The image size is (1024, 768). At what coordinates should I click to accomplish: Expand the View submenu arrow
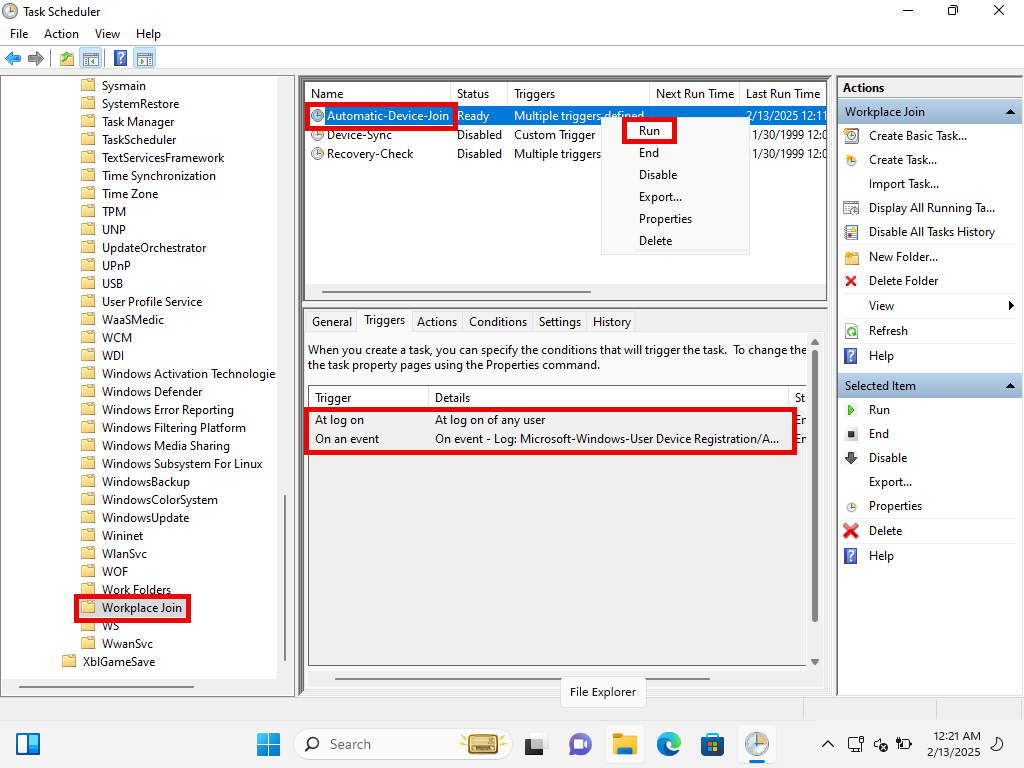coord(1011,306)
